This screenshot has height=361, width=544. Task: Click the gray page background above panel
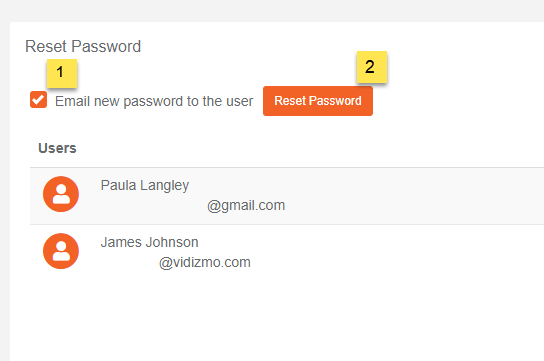click(272, 10)
